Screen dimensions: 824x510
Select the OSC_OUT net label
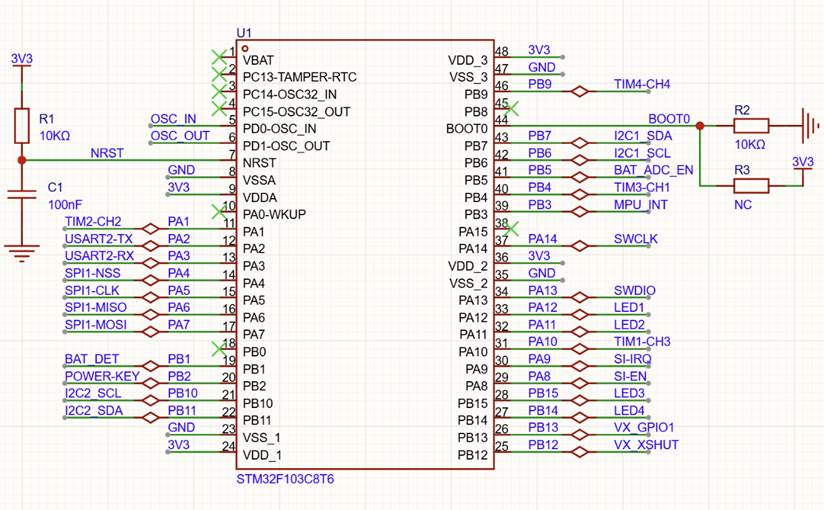coord(180,136)
